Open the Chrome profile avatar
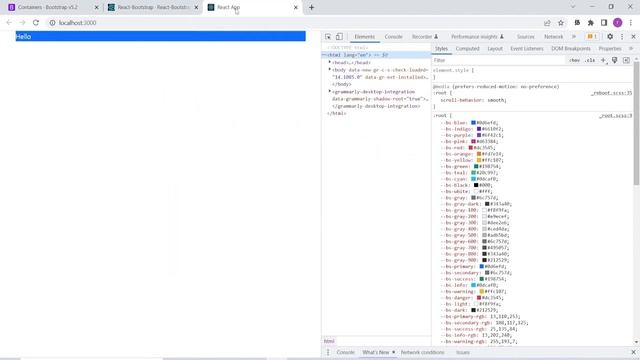640x360 pixels. coord(618,23)
